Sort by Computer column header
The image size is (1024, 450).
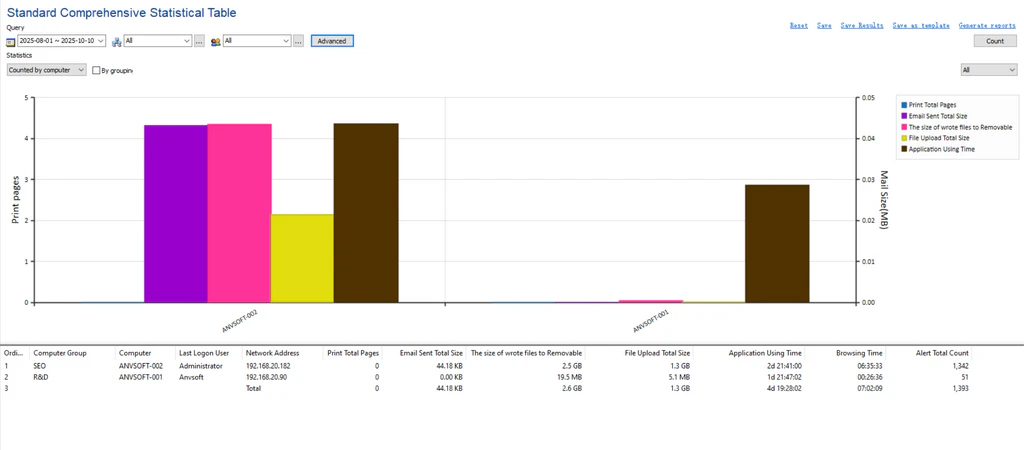tap(146, 353)
